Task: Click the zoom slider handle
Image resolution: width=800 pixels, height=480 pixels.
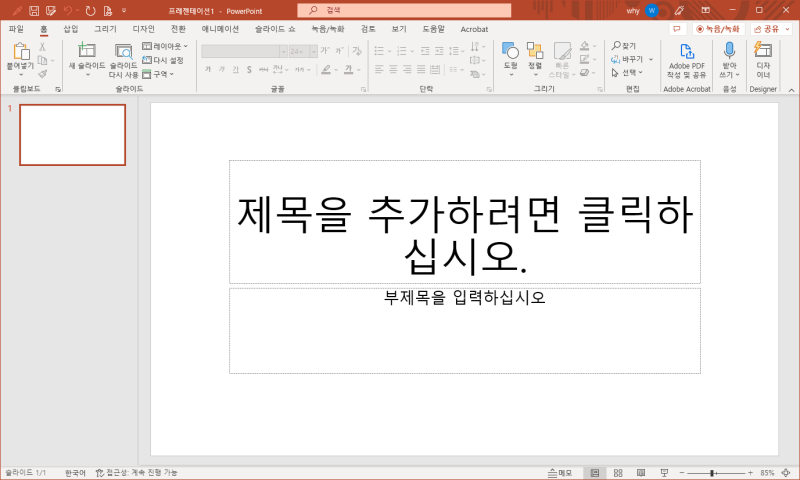Action: tap(712, 473)
